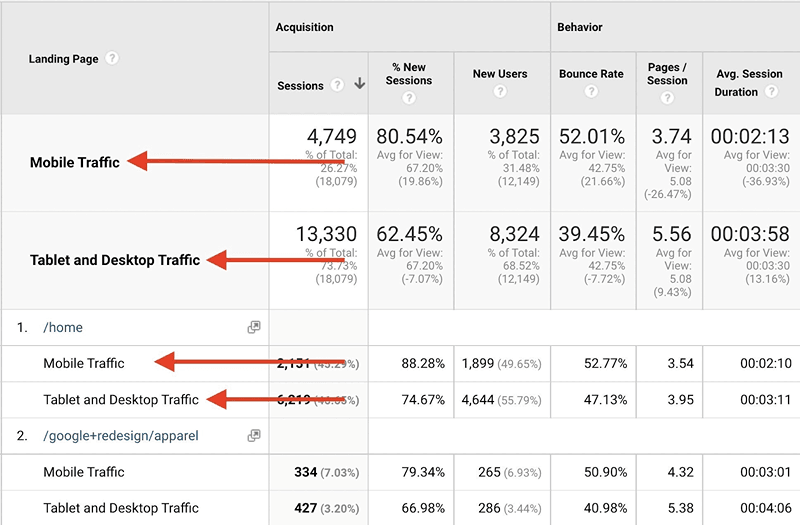This screenshot has width=800, height=525.
Task: Click the descending sort arrow next to Sessions
Action: pyautogui.click(x=359, y=86)
